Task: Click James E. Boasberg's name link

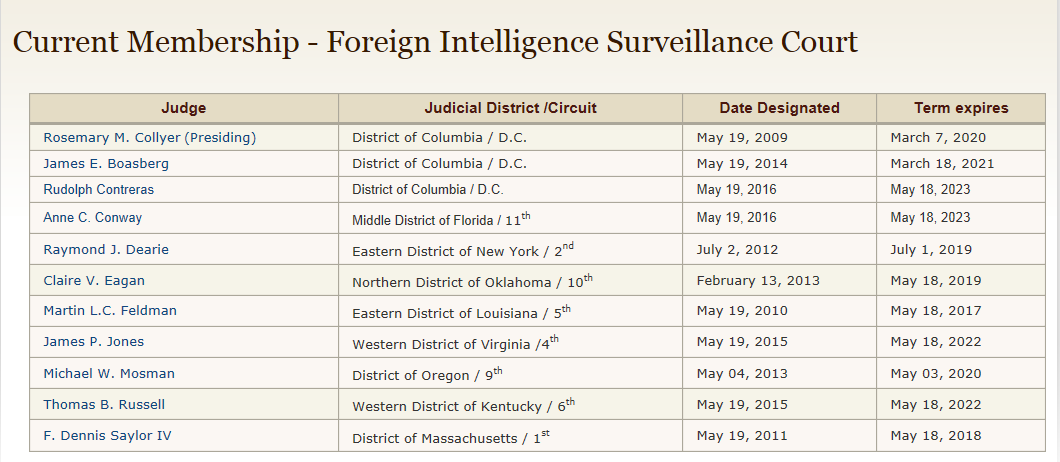Action: pyautogui.click(x=106, y=163)
